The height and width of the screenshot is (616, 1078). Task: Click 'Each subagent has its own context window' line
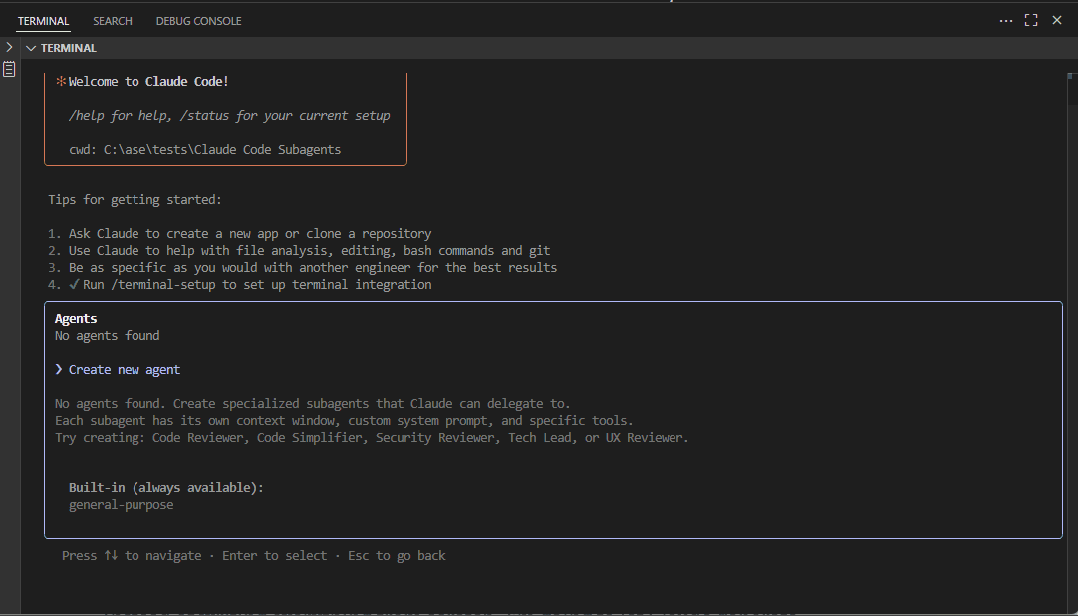tap(344, 420)
